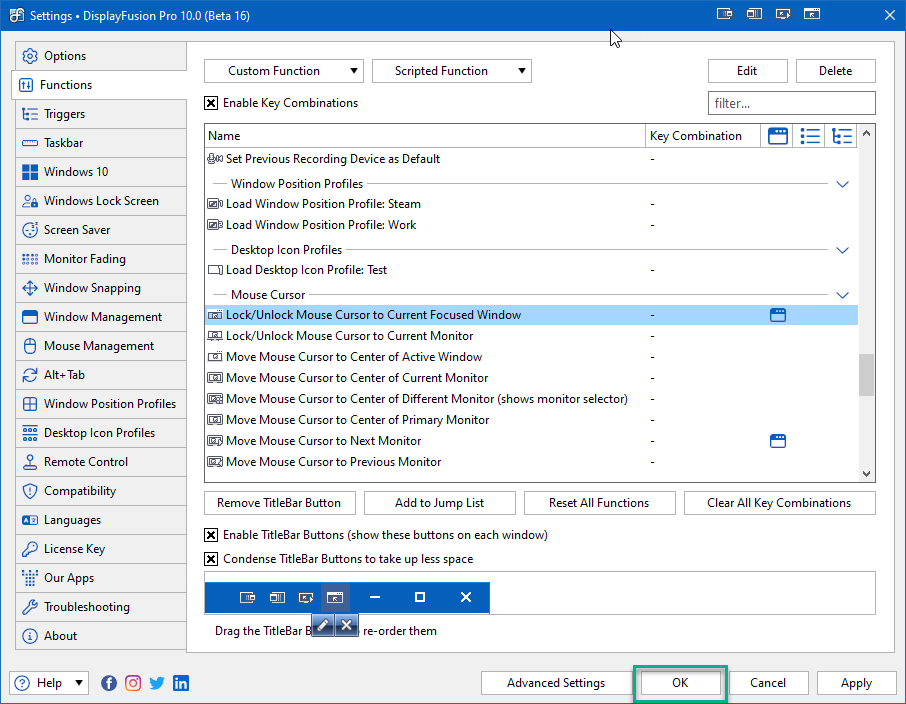Screen dimensions: 906x704
Task: Open the Custom Function dropdown
Action: tap(284, 71)
